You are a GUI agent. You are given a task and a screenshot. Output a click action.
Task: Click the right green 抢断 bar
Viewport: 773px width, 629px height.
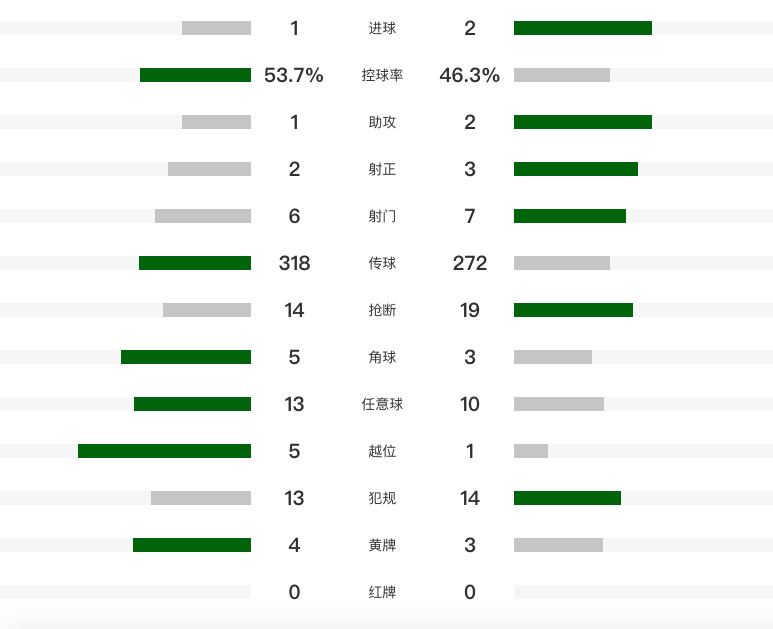(x=573, y=310)
